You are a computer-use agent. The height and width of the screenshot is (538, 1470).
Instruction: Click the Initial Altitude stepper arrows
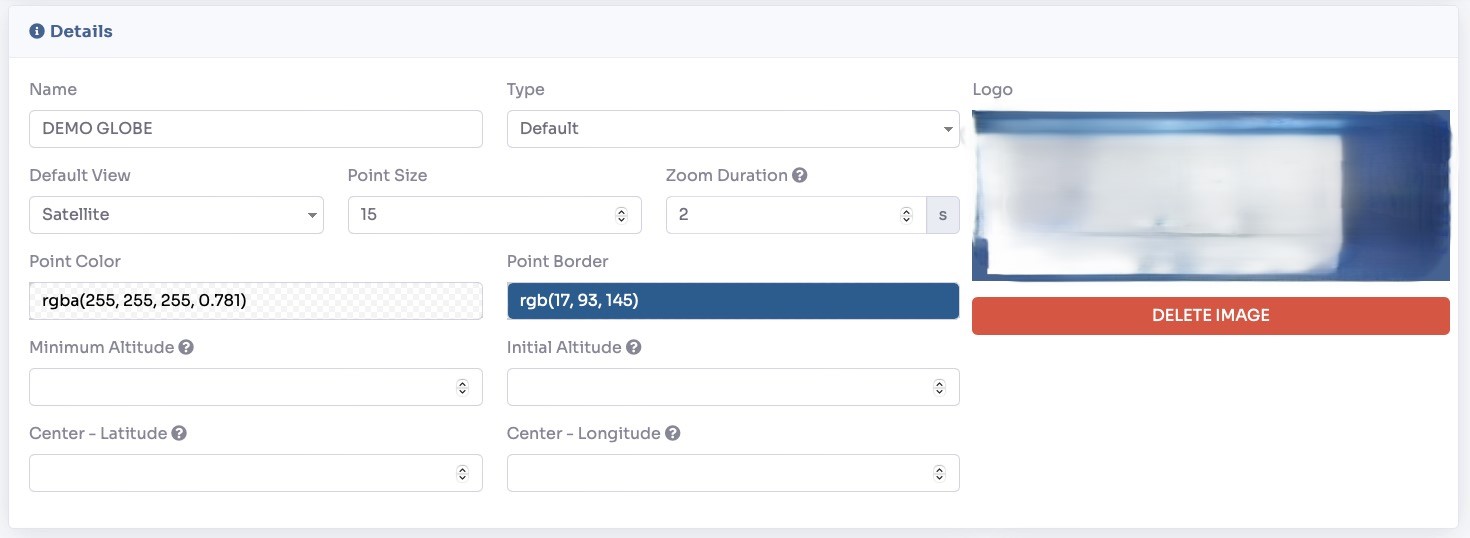[x=939, y=387]
